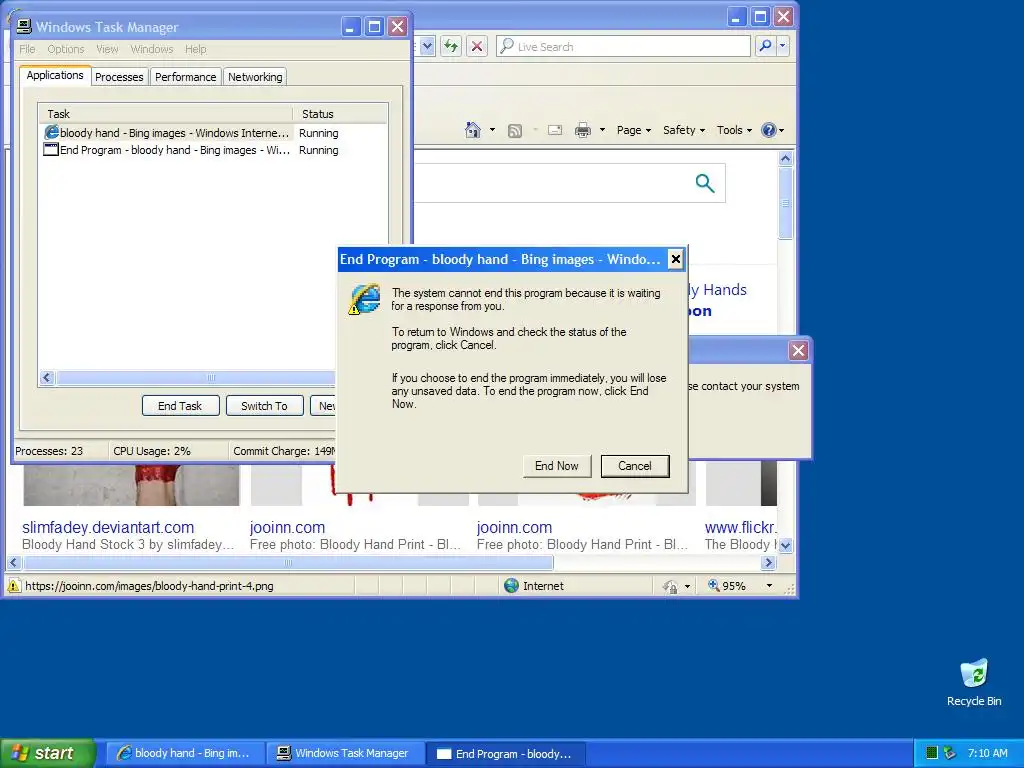Open the Print dropdown arrow
Image resolution: width=1024 pixels, height=768 pixels.
602,130
